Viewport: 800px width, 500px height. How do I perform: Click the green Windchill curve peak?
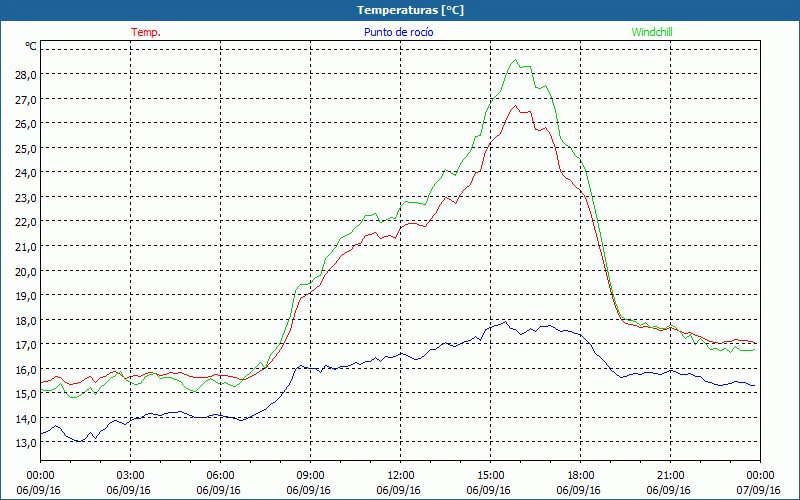pos(515,60)
